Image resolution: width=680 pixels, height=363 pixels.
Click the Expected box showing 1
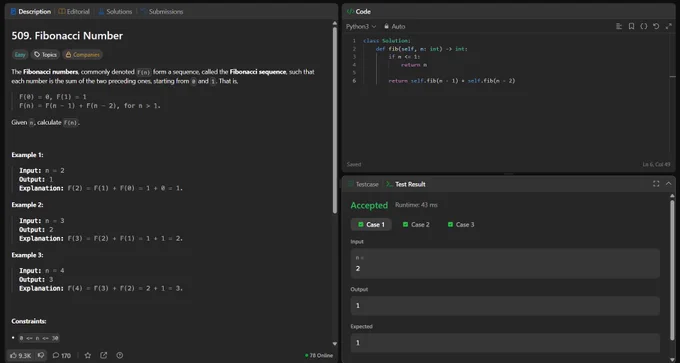tap(505, 343)
